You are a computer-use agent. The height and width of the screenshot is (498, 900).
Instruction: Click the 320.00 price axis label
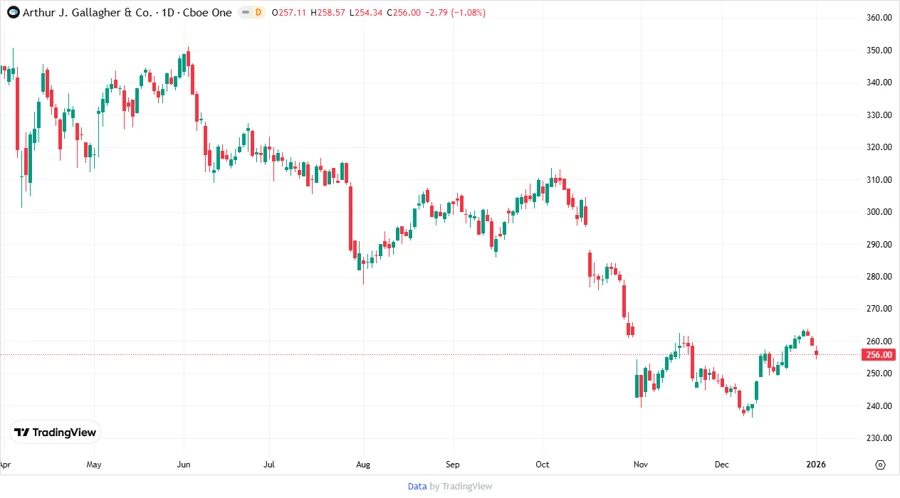click(x=879, y=147)
